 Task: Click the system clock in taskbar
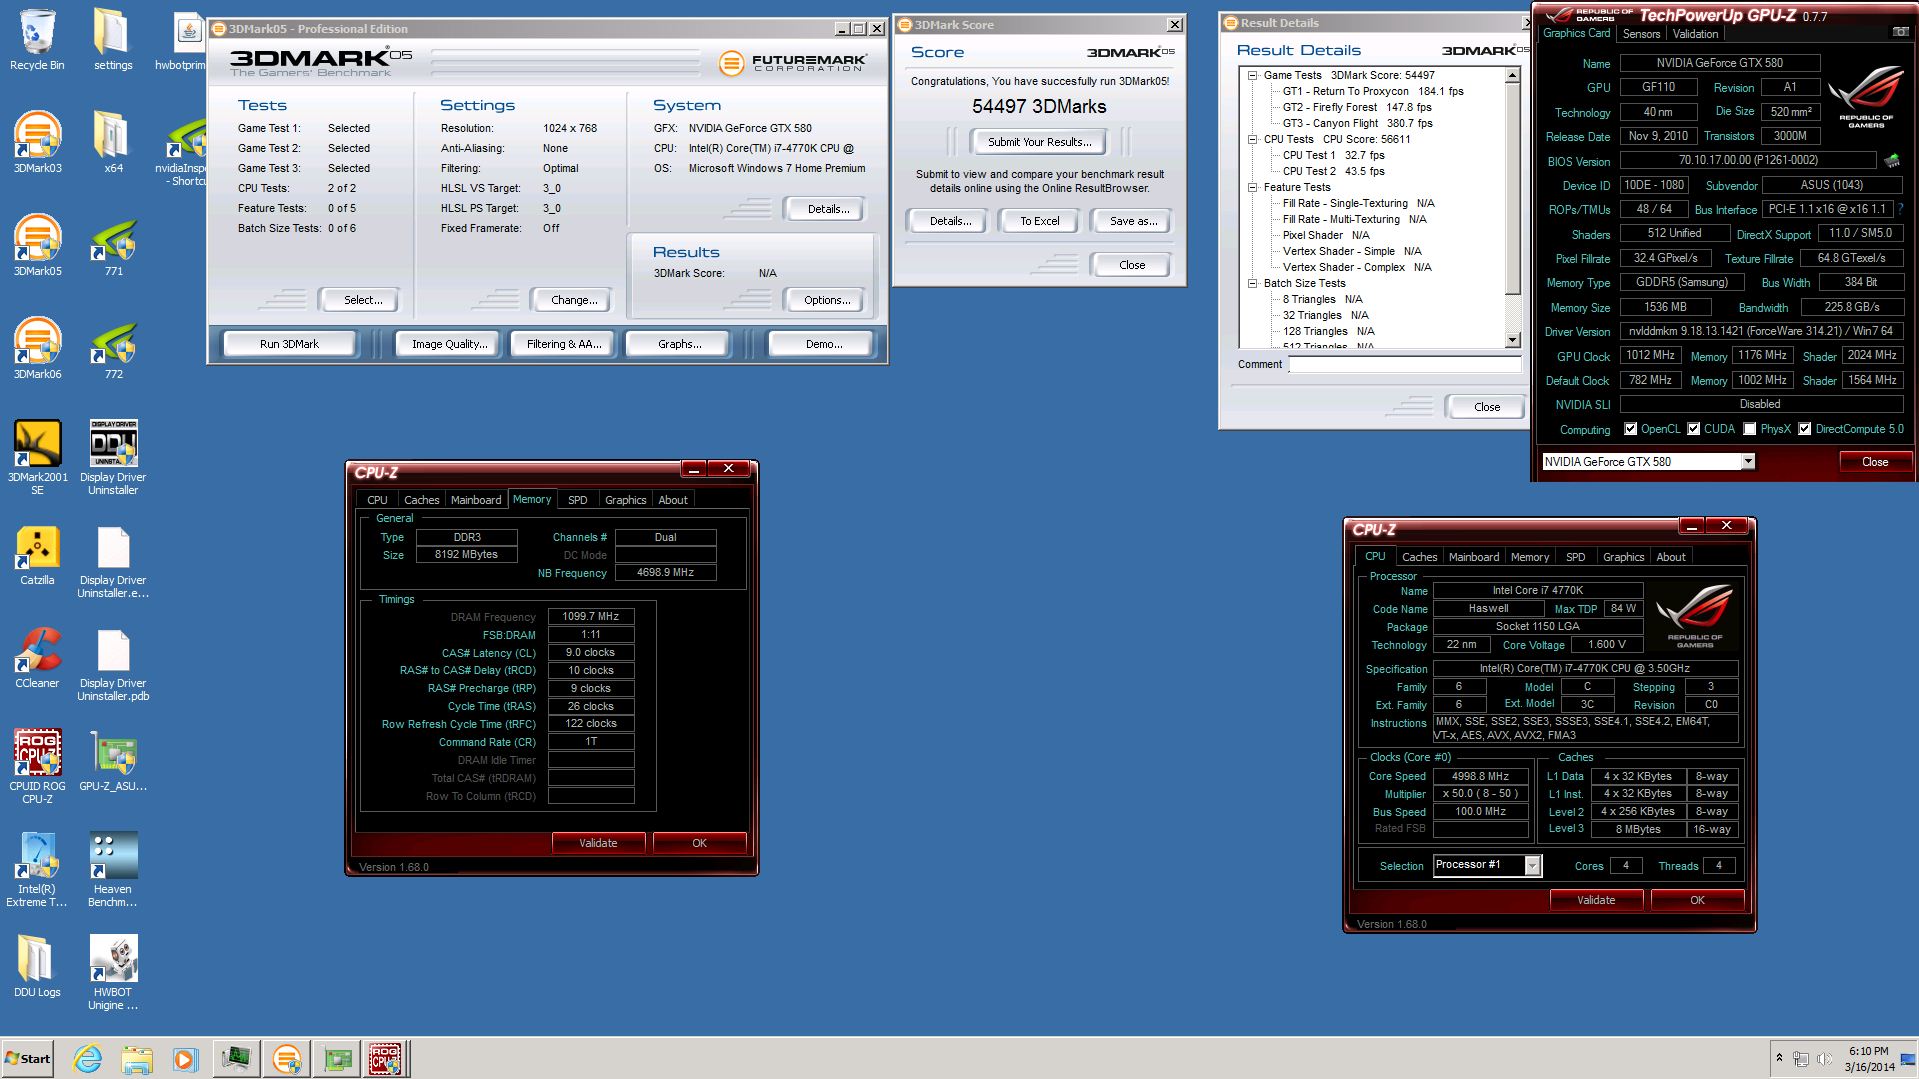[x=1868, y=1059]
